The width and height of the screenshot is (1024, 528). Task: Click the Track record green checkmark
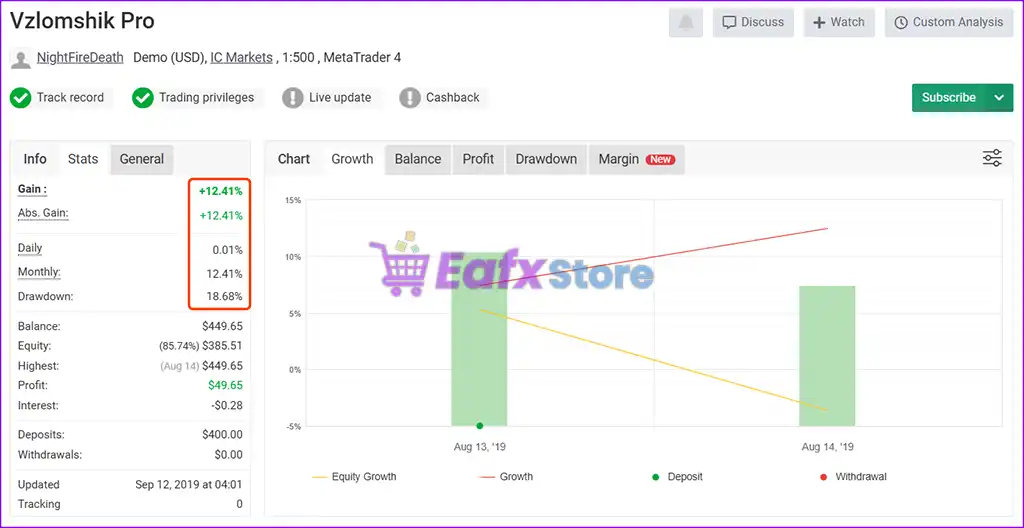pyautogui.click(x=21, y=98)
